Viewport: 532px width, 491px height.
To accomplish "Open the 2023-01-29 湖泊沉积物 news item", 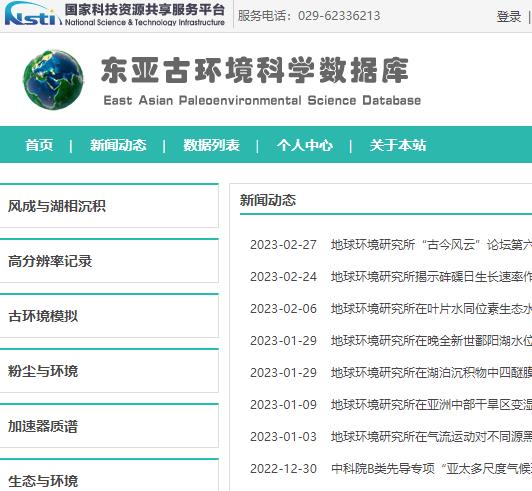I will pyautogui.click(x=431, y=373).
